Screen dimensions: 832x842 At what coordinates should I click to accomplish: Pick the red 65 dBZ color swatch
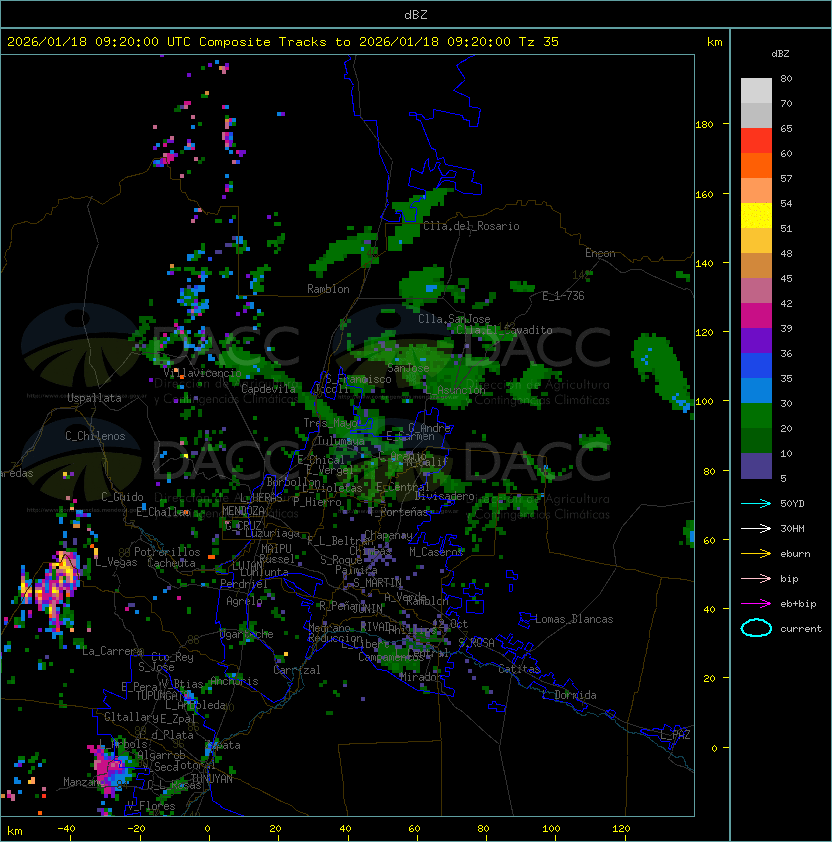coord(756,140)
